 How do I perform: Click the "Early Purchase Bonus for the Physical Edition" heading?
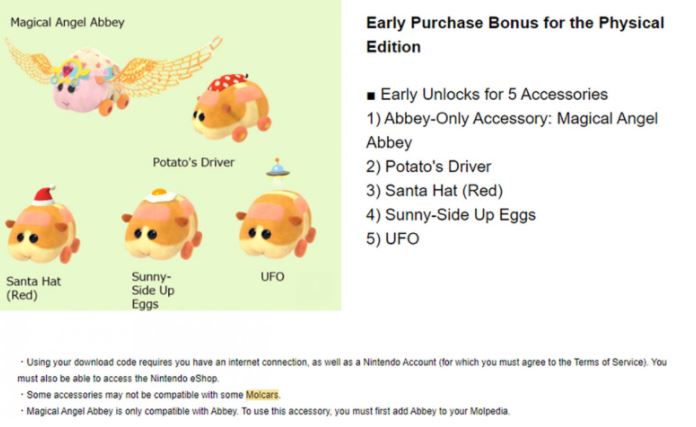point(514,34)
